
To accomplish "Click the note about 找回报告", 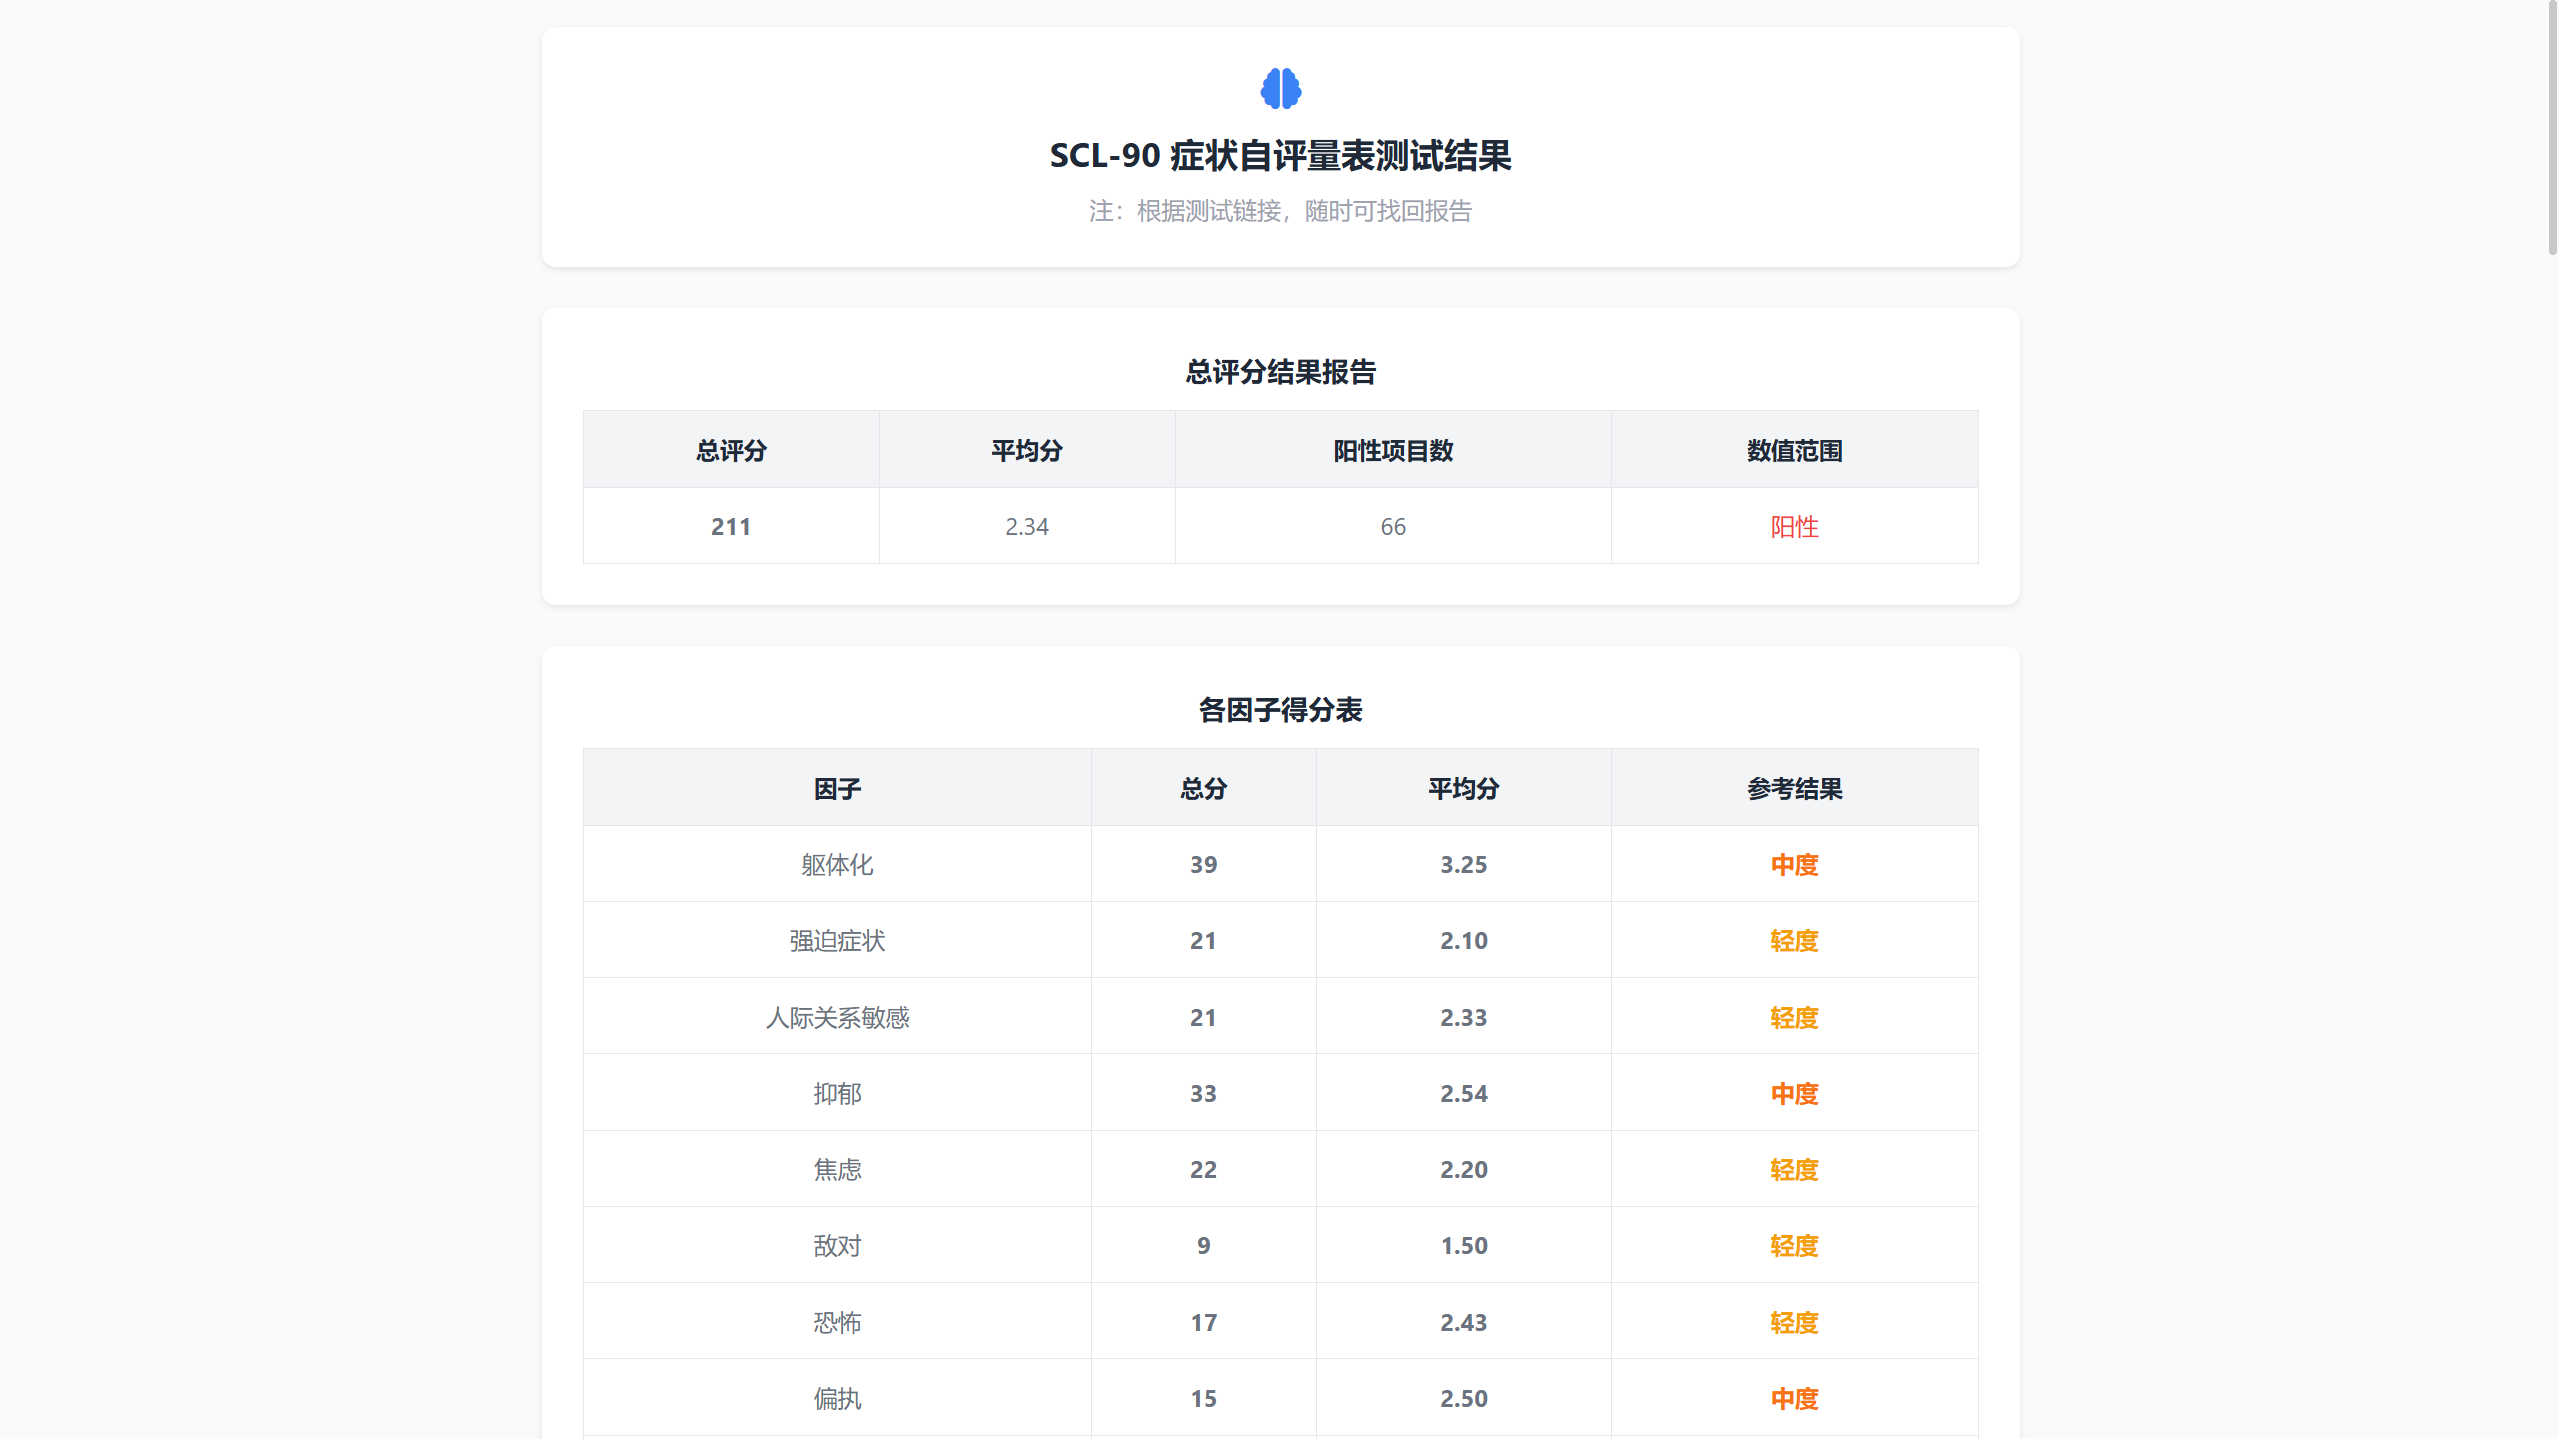I will 1280,211.
